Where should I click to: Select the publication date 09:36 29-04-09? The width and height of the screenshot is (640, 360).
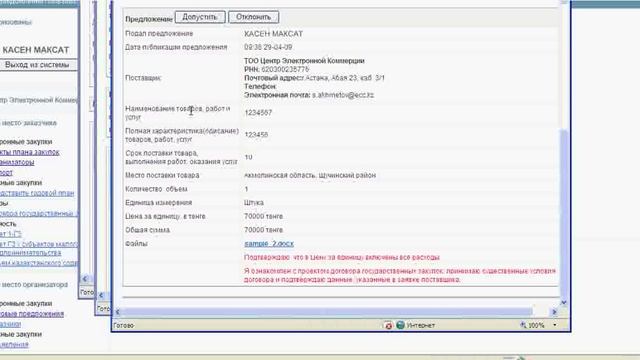[268, 47]
